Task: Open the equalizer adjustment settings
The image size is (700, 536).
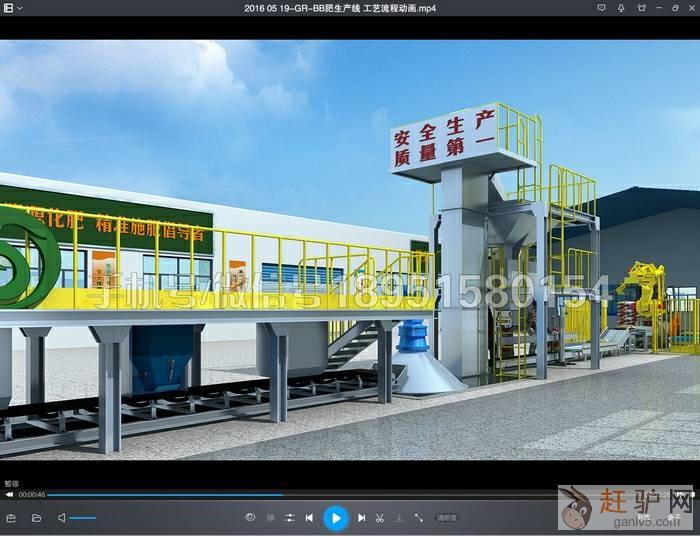Action: point(289,518)
